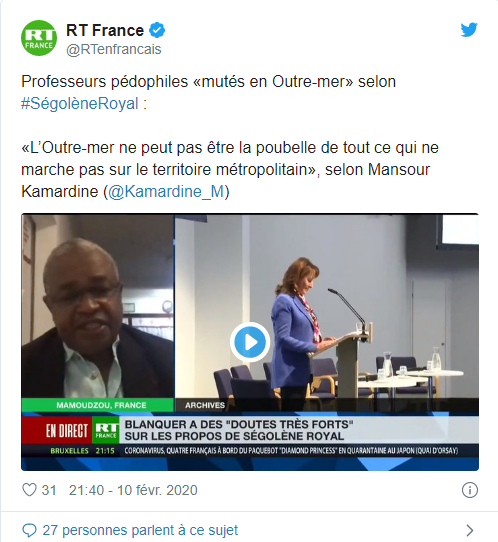The height and width of the screenshot is (542, 498).
Task: Click the @RTenfrancais handle
Action: click(x=114, y=49)
